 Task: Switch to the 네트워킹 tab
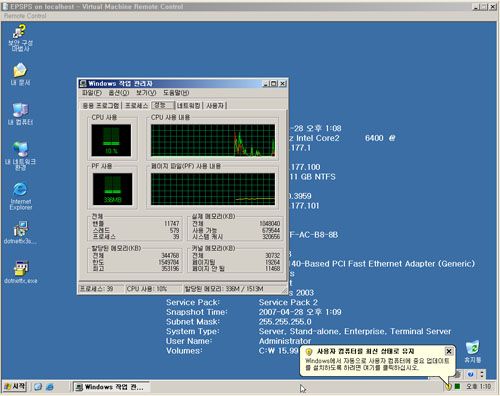189,106
